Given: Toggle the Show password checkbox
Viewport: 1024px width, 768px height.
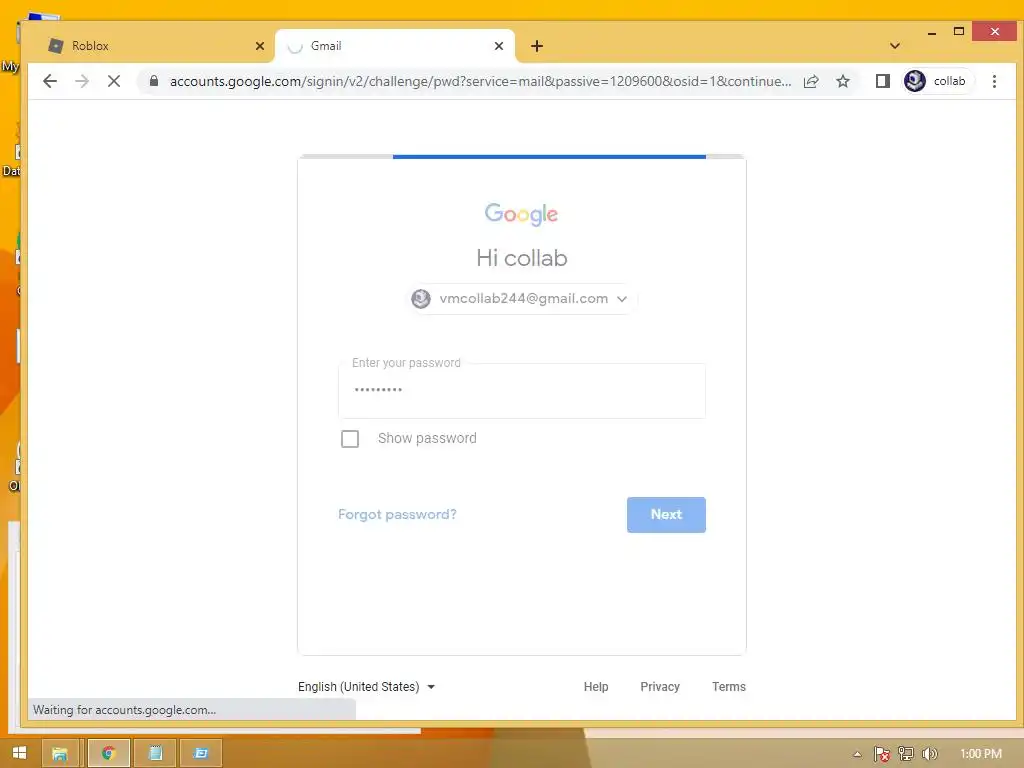Looking at the screenshot, I should coord(350,439).
